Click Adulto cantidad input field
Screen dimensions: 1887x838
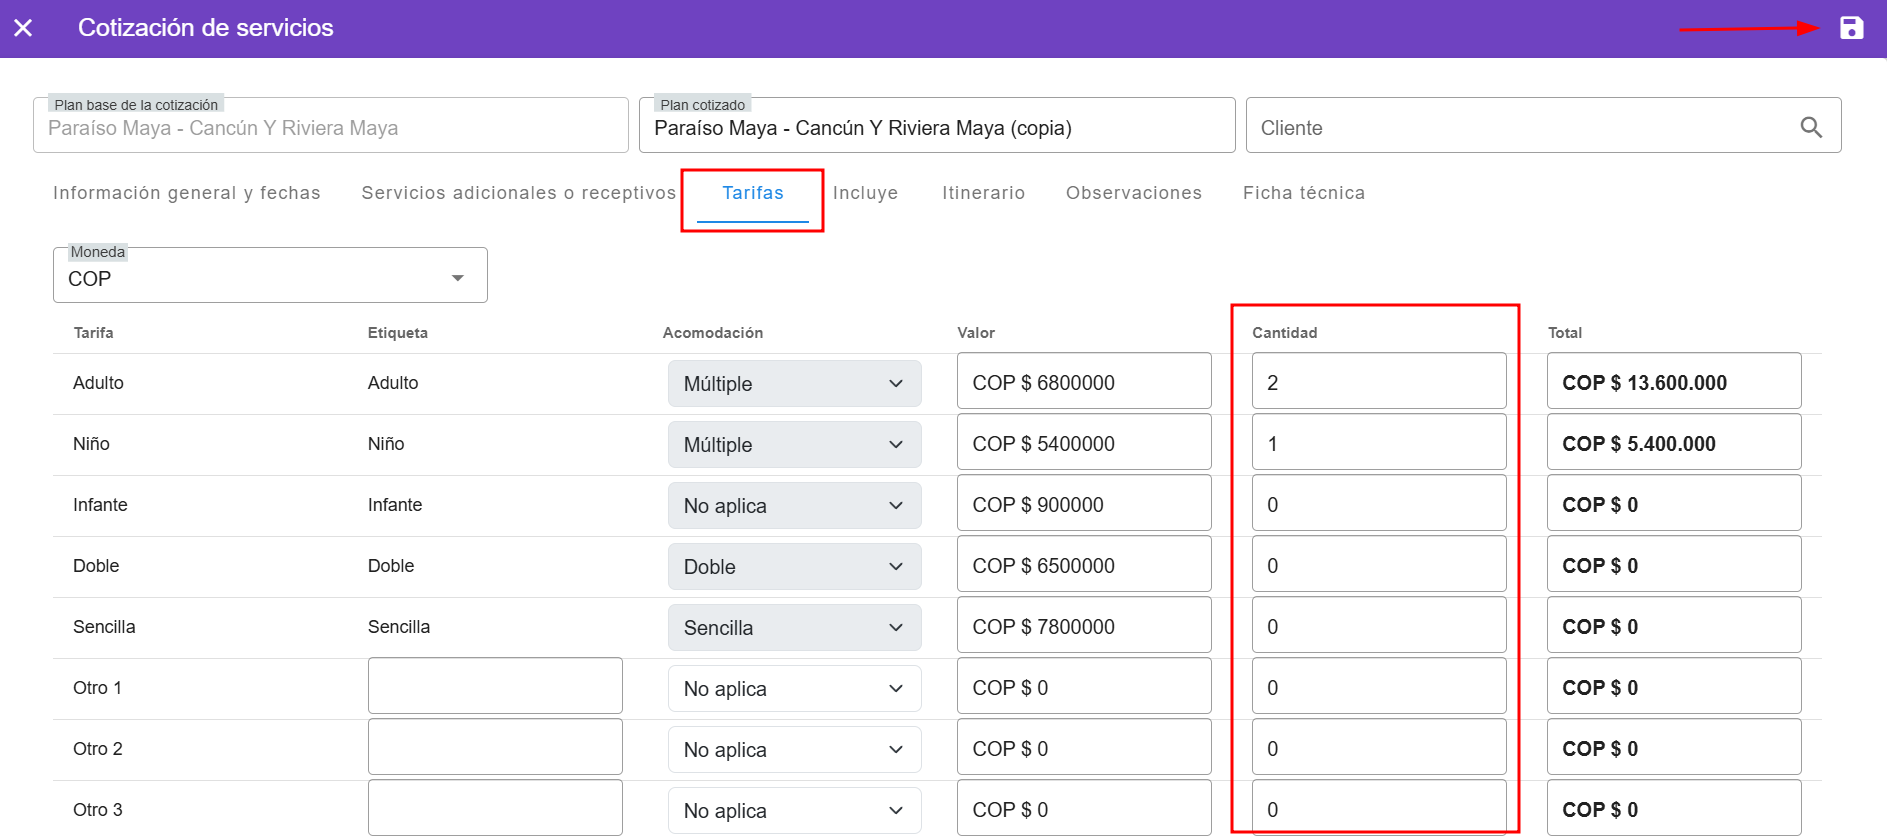[x=1378, y=383]
